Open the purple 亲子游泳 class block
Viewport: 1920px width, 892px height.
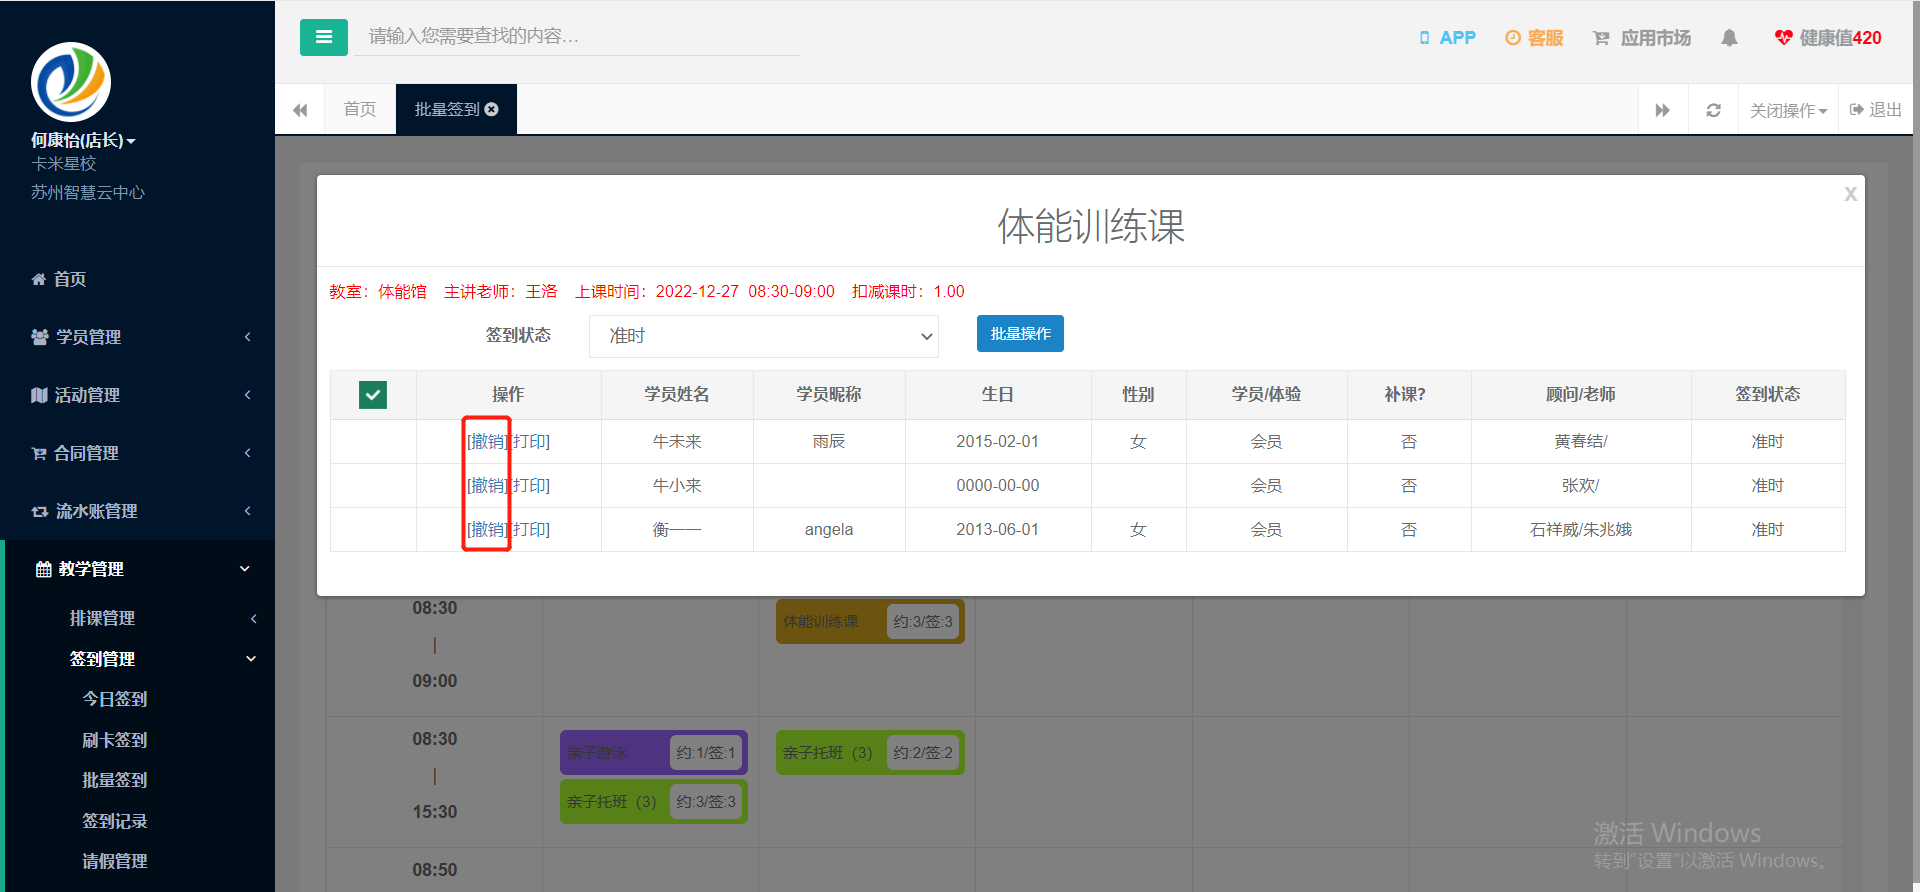pyautogui.click(x=654, y=752)
